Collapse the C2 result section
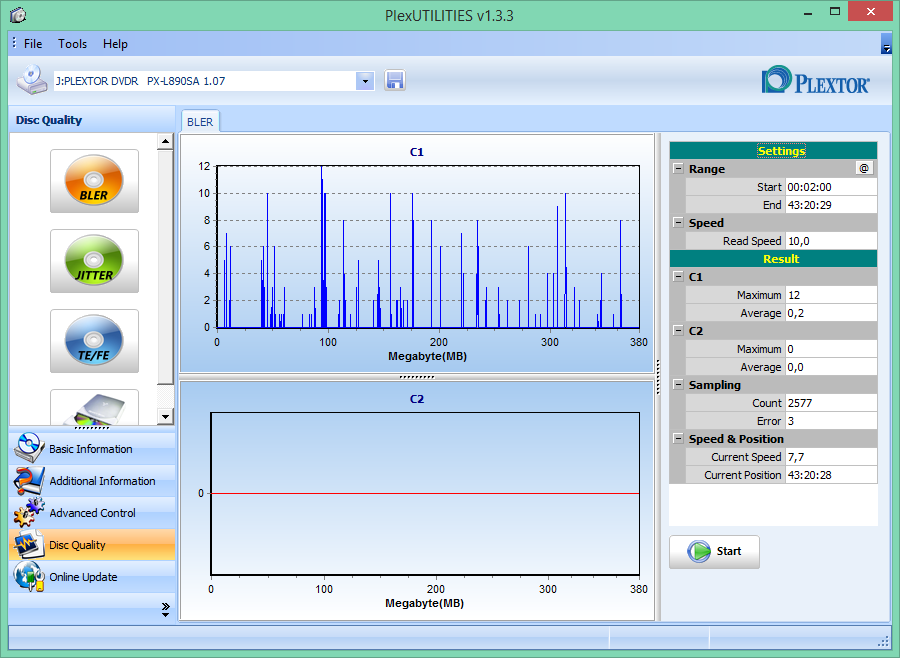 pyautogui.click(x=678, y=331)
